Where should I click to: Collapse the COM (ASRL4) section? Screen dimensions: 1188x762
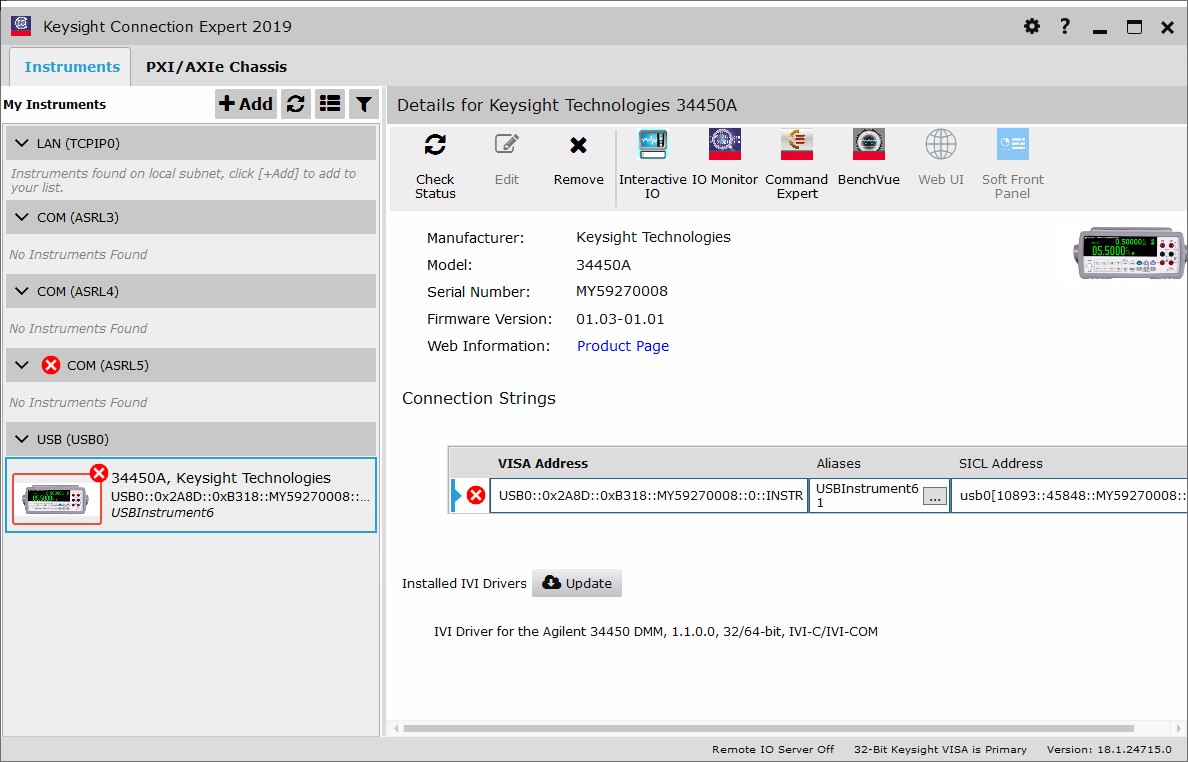(22, 292)
